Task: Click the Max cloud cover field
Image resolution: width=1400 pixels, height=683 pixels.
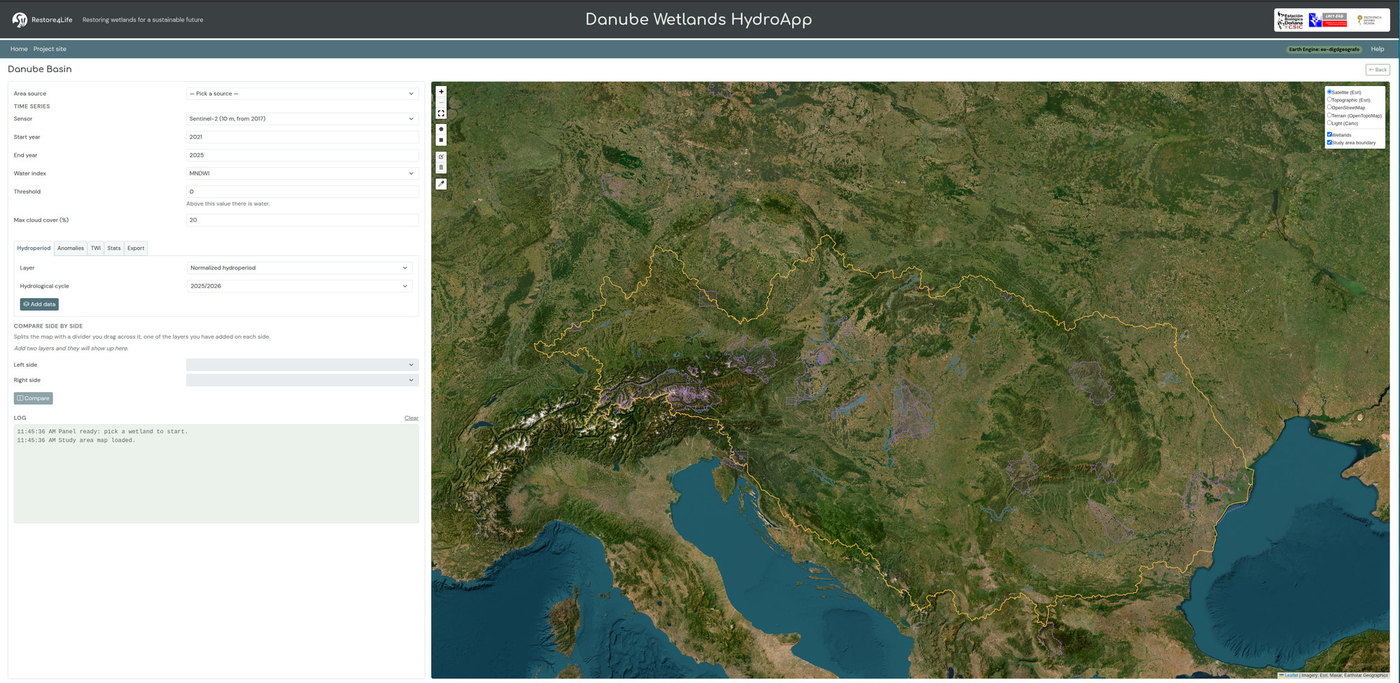Action: click(x=302, y=220)
